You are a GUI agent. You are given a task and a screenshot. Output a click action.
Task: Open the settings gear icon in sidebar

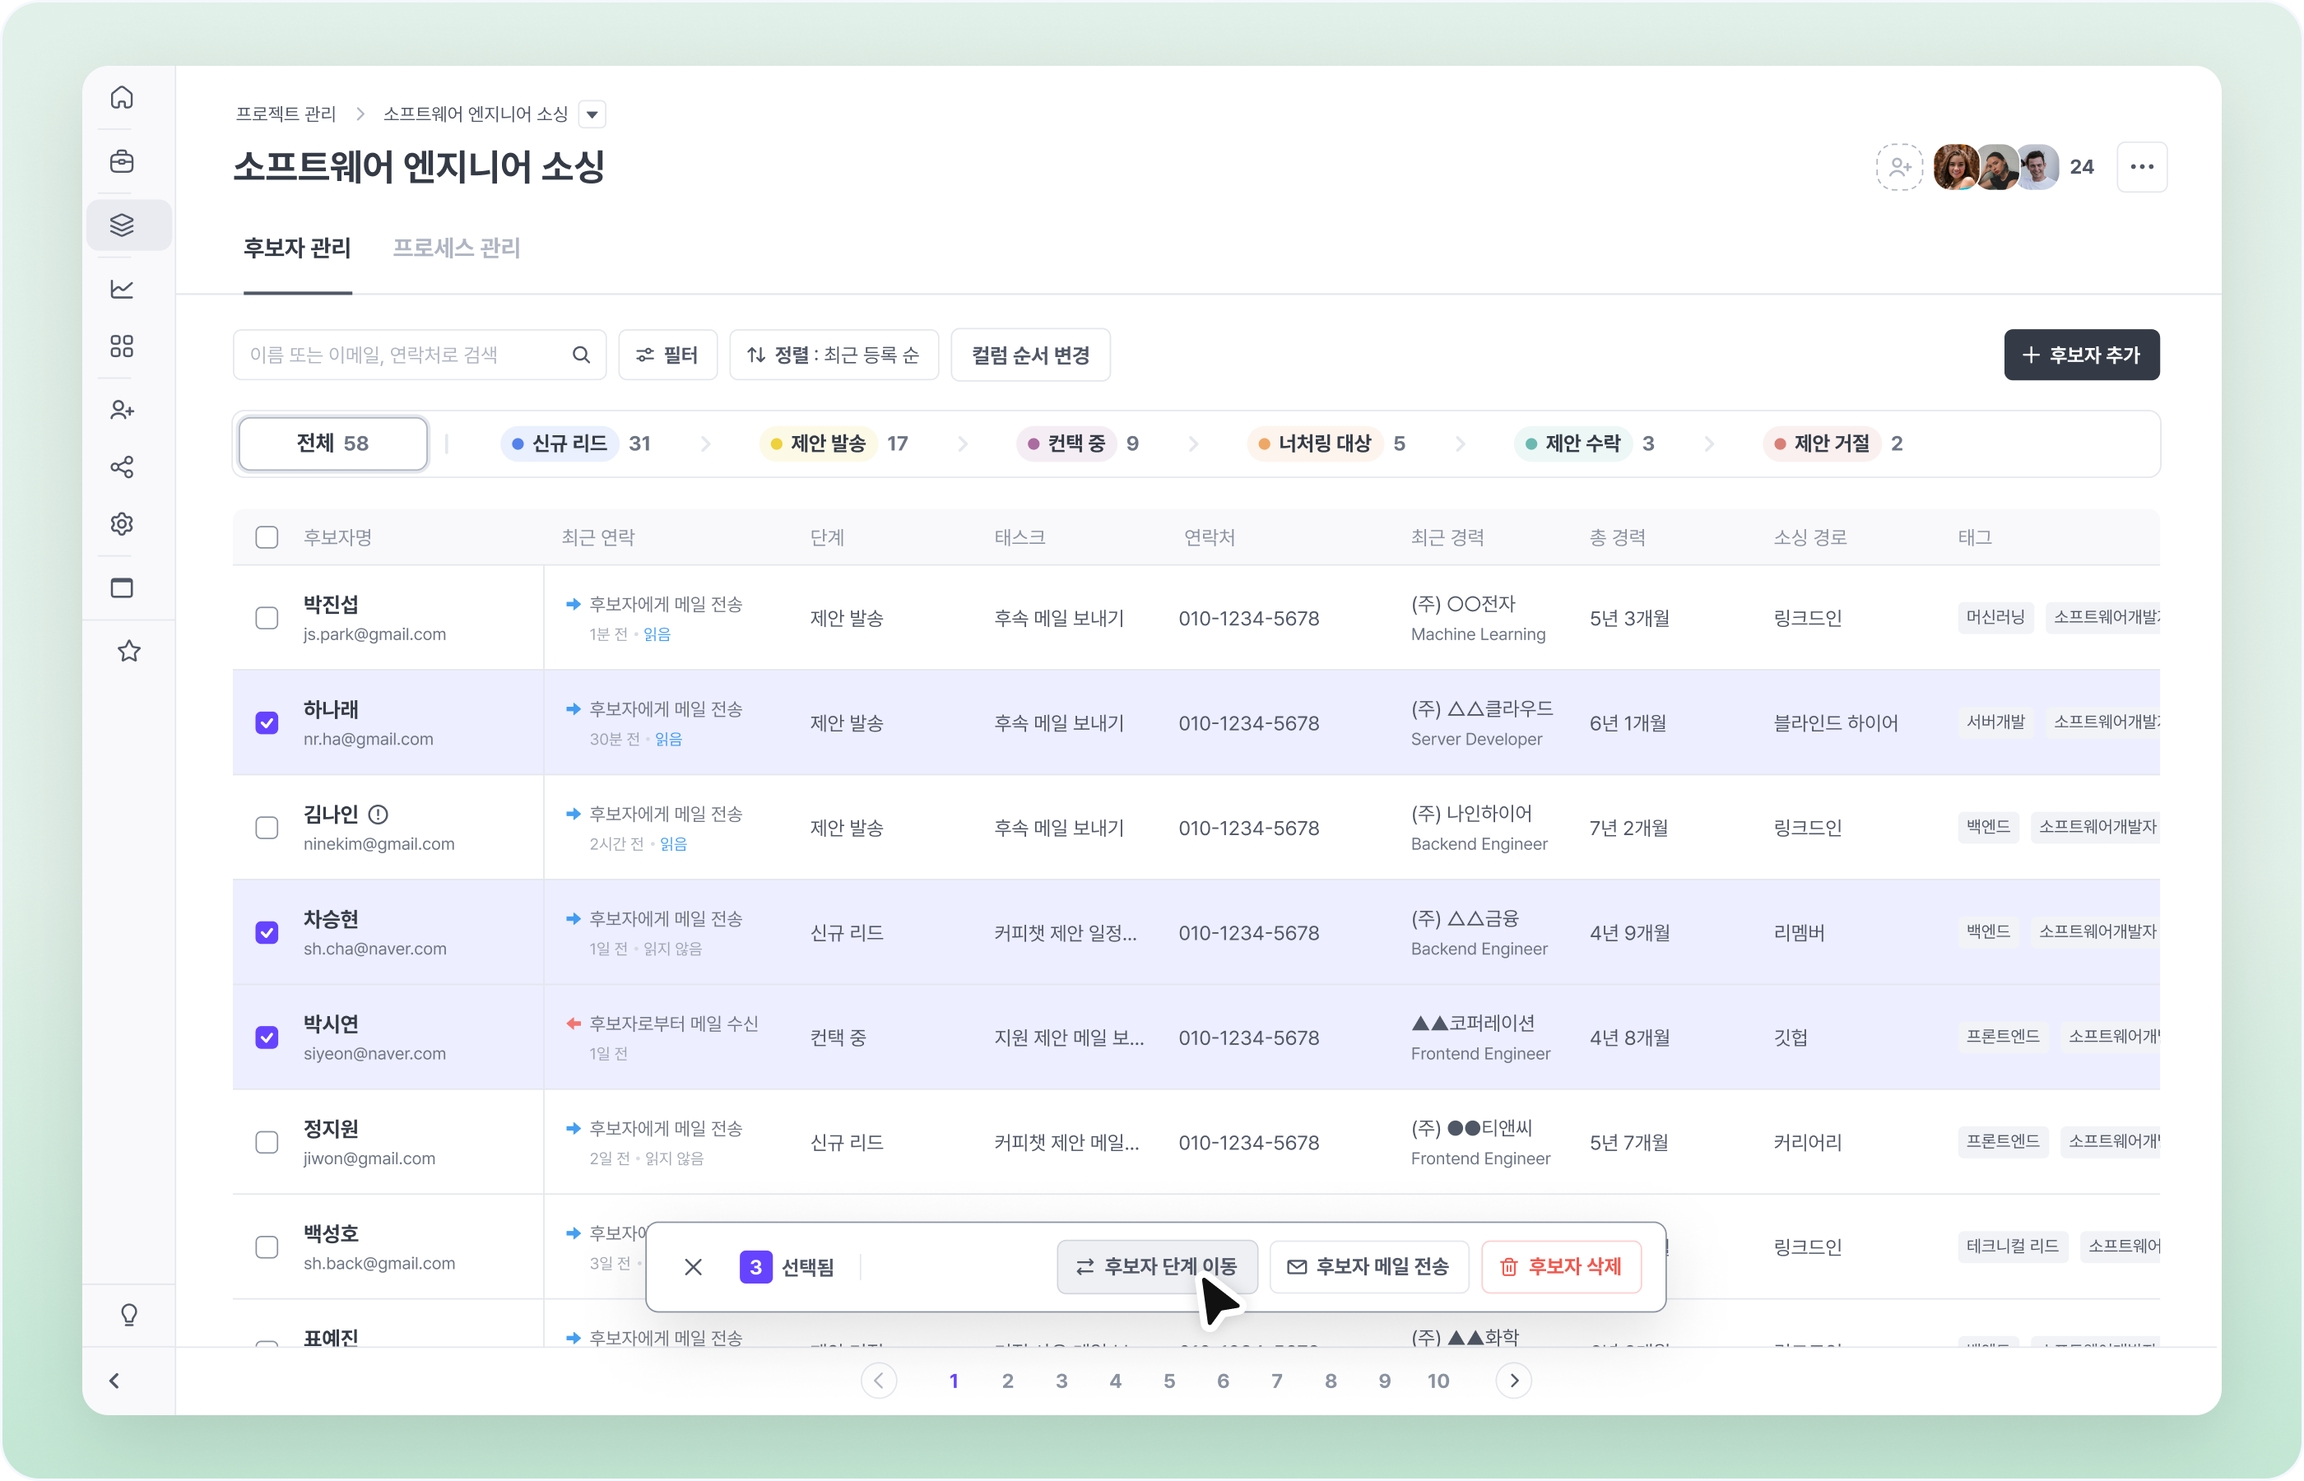point(122,524)
